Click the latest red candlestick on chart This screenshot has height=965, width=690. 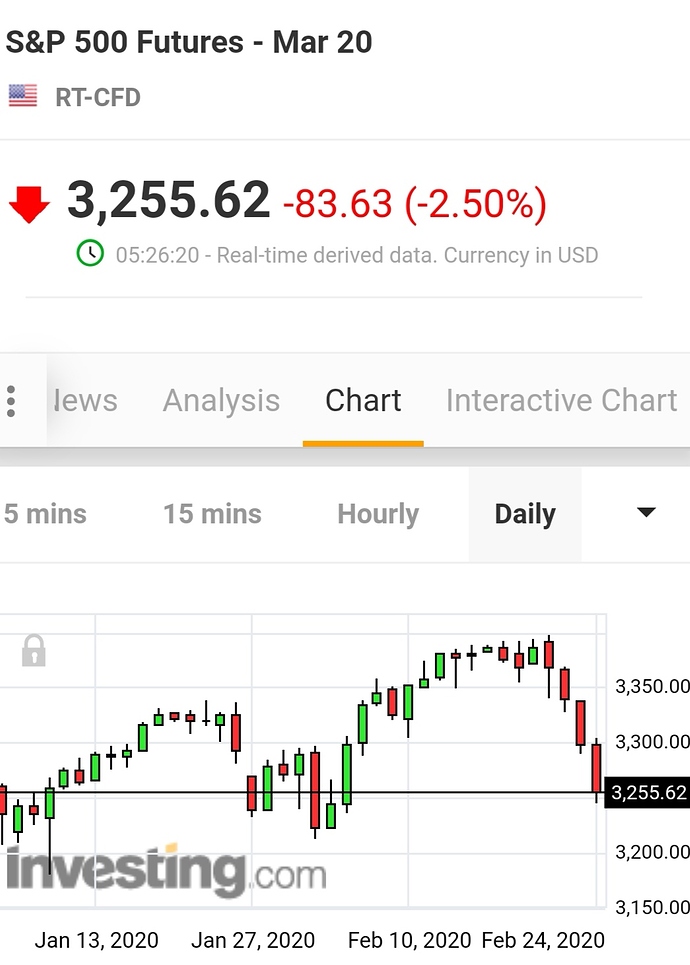(596, 769)
